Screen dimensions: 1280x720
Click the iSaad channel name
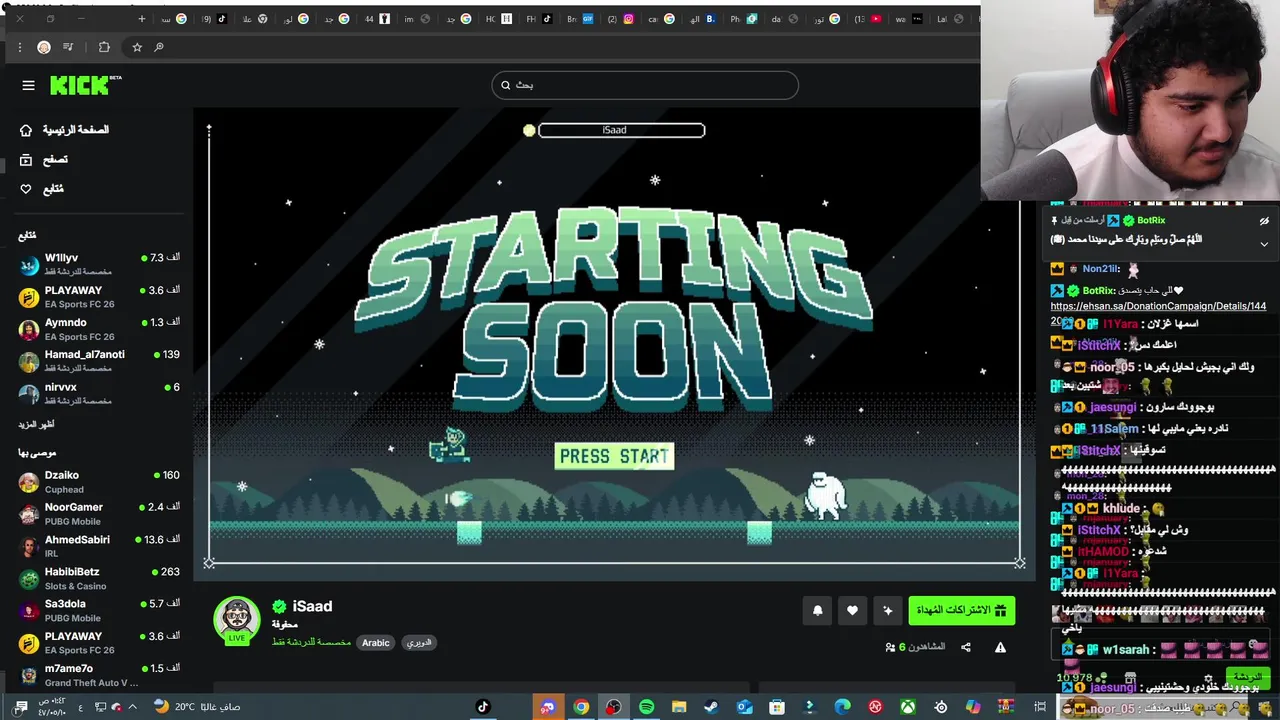pos(312,606)
